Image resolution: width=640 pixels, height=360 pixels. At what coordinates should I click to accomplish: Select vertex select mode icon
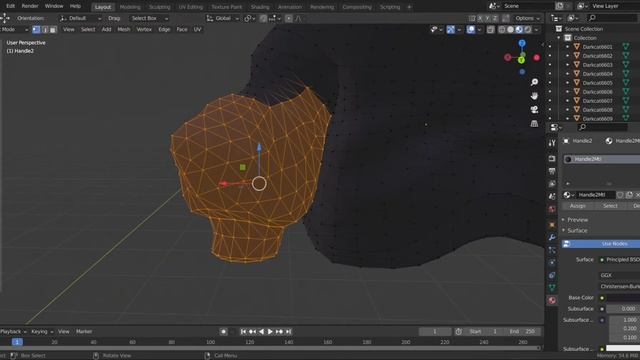pos(36,29)
